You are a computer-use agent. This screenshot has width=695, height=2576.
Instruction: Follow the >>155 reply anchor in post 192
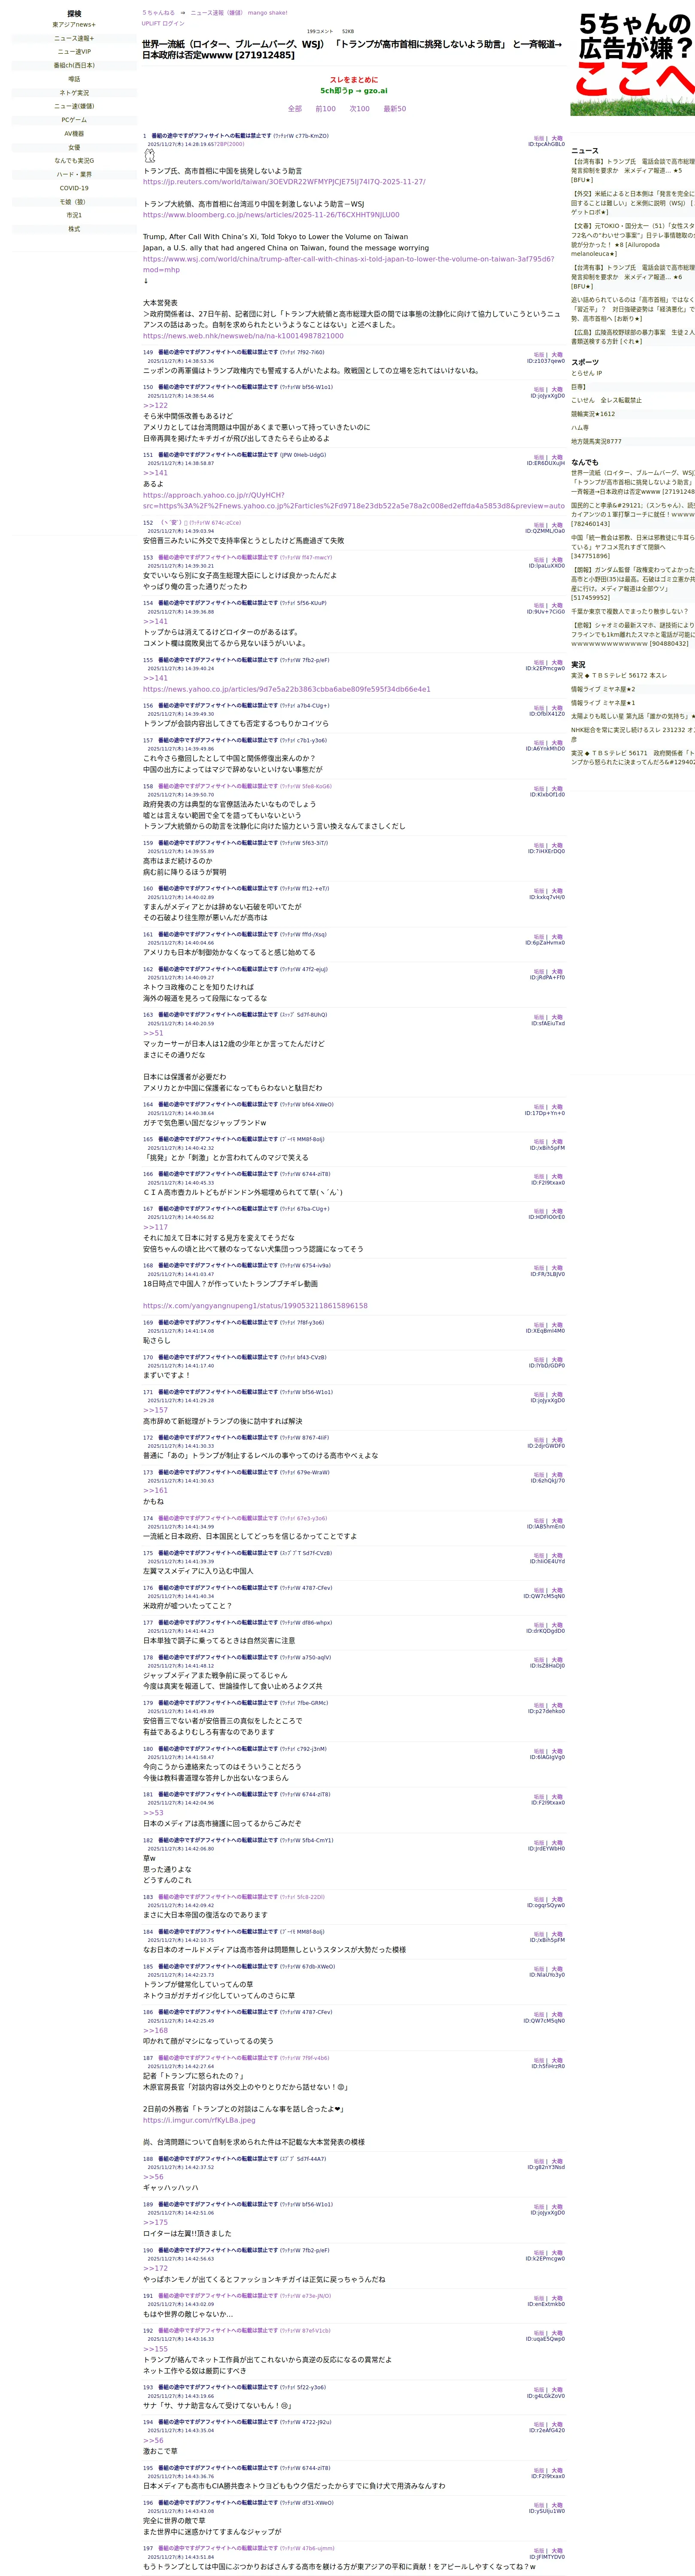pos(155,2349)
